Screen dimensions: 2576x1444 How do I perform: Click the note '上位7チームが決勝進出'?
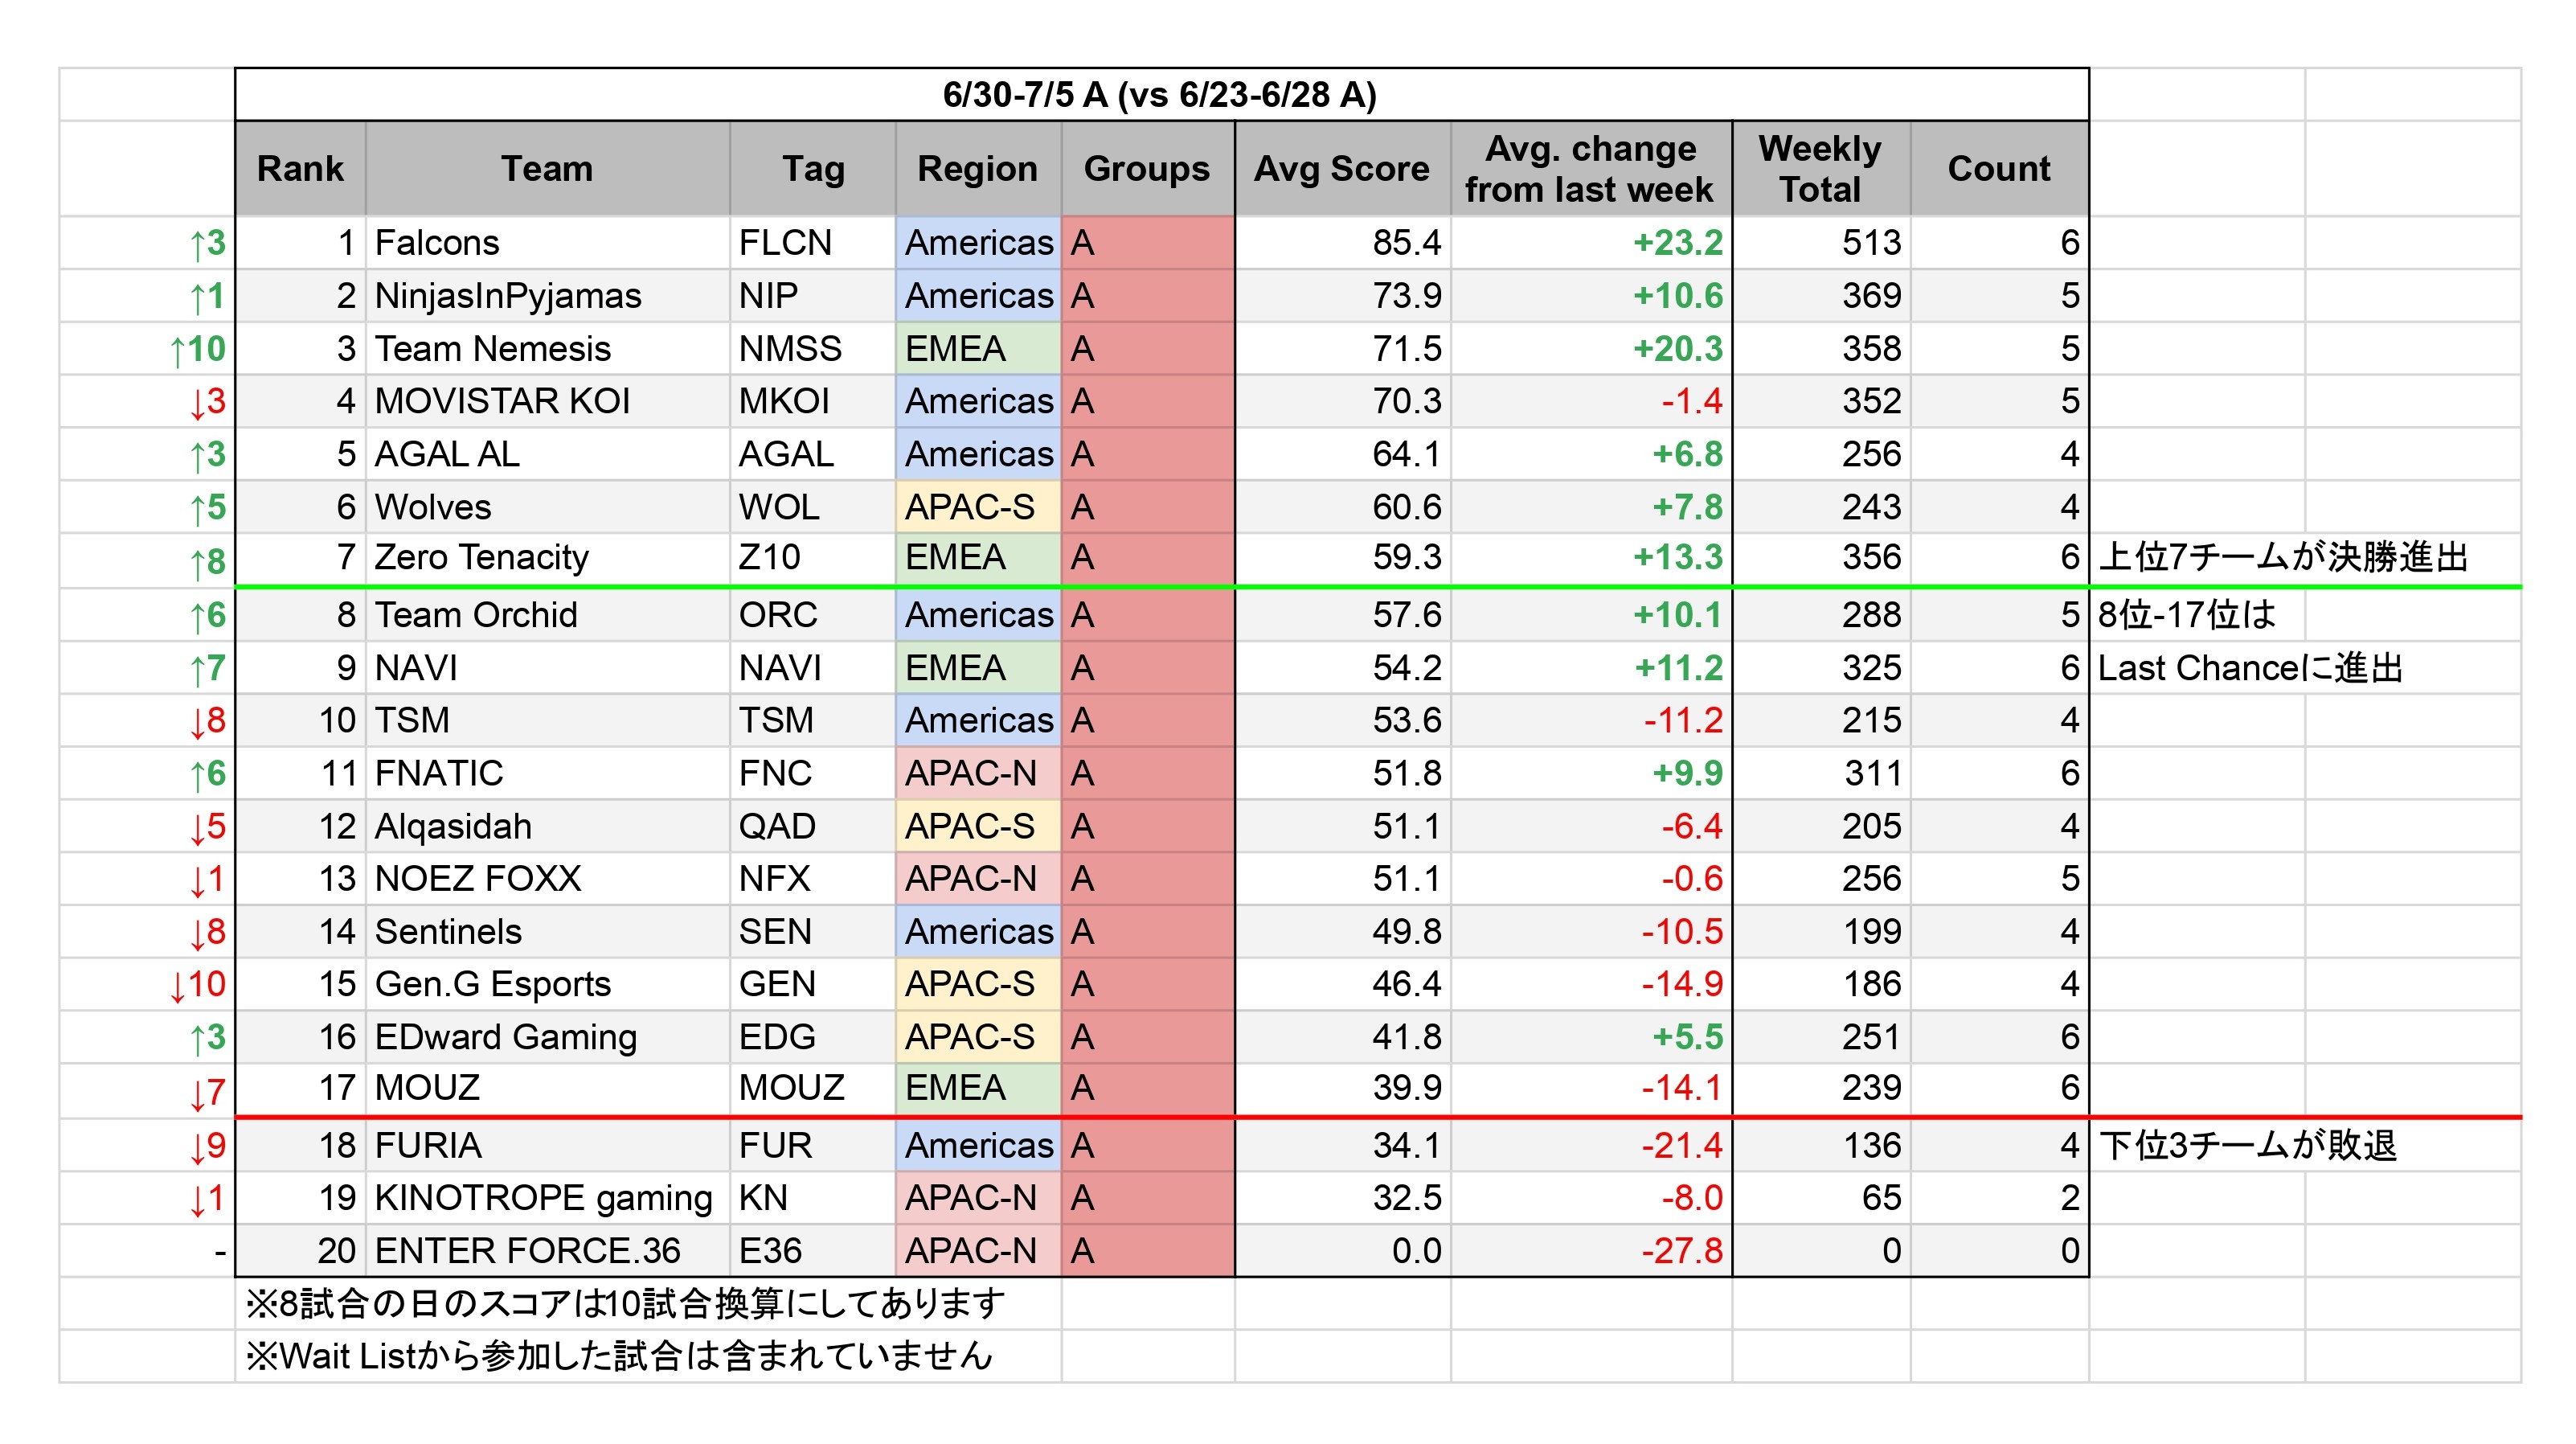coord(2283,558)
